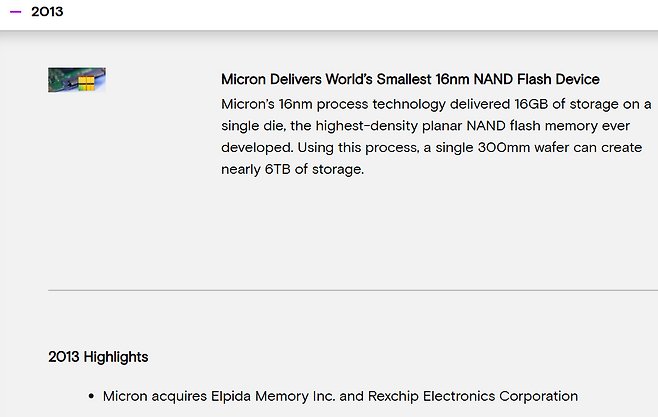
Task: Click the "2013 Highlights" heading
Action: click(98, 357)
